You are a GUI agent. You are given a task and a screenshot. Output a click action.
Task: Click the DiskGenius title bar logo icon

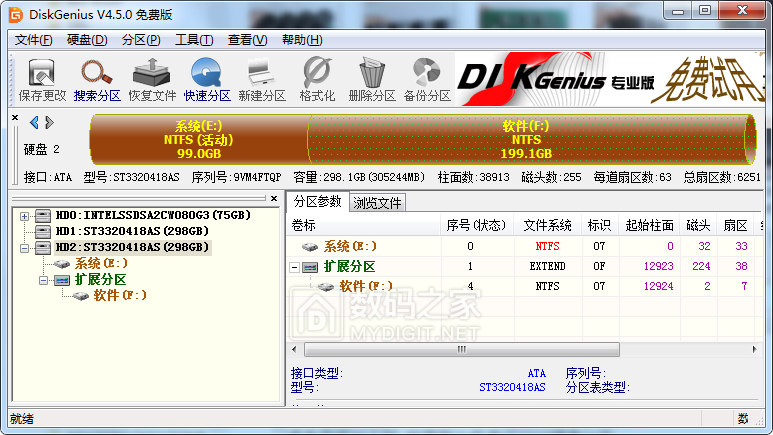[x=16, y=15]
